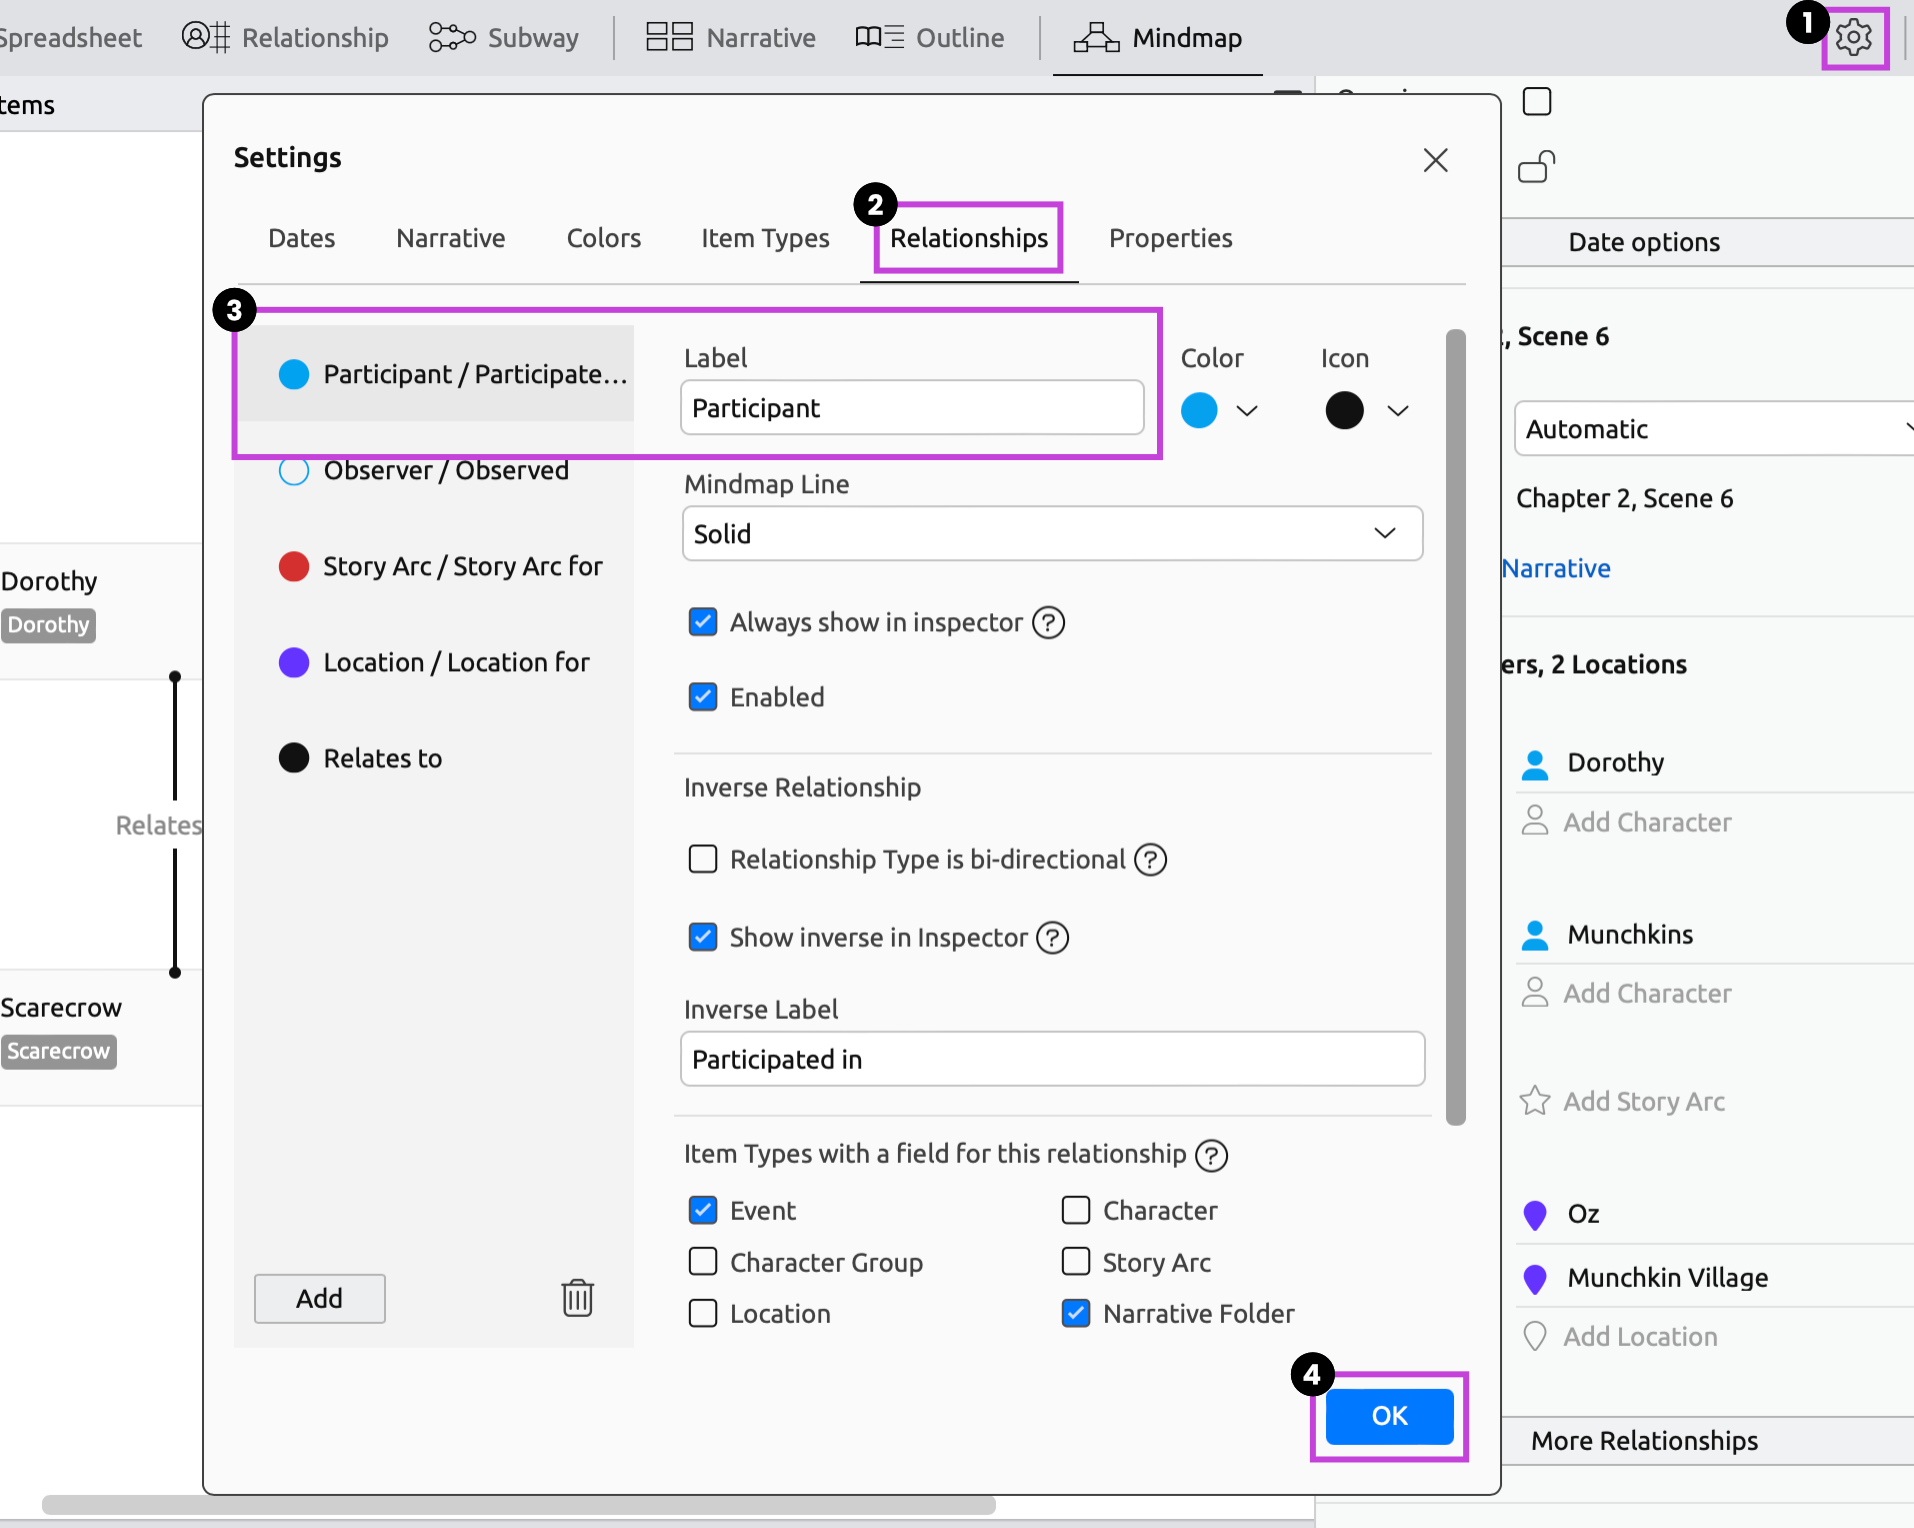Image resolution: width=1914 pixels, height=1528 pixels.
Task: Select the Observer / Observed relationship
Action: (434, 470)
